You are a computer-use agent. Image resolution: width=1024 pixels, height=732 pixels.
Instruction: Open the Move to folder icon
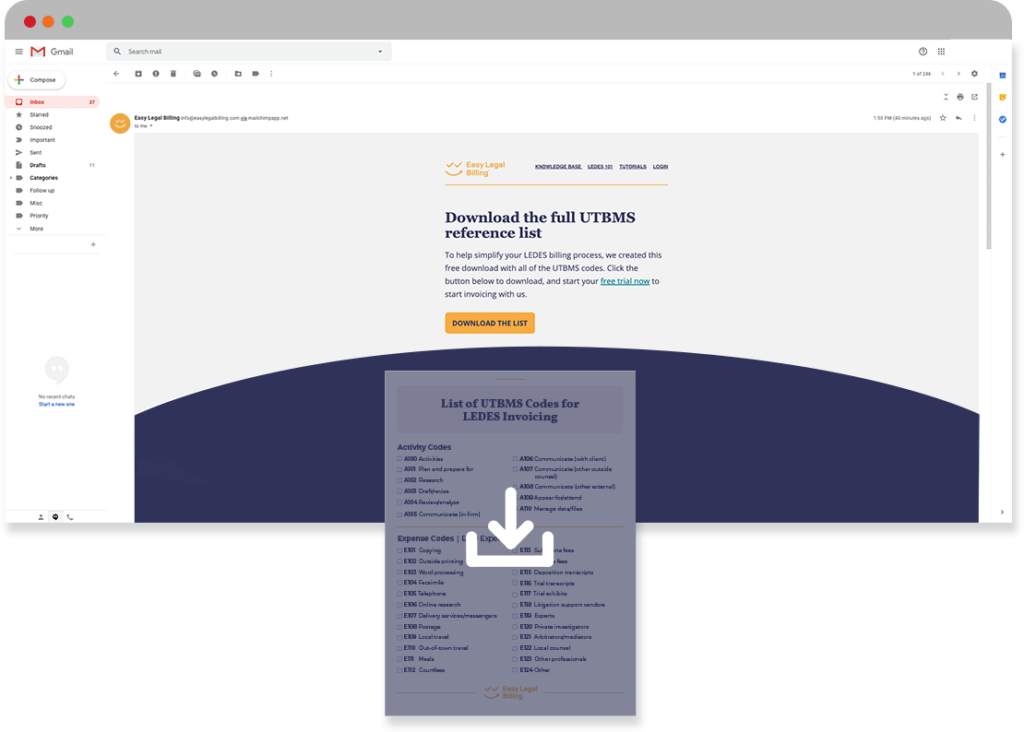coord(238,74)
